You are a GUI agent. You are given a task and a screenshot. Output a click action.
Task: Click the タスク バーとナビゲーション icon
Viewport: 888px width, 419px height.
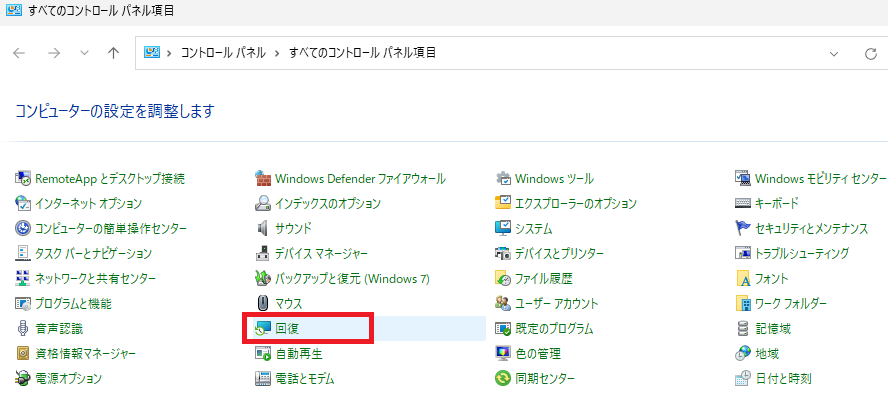click(23, 253)
